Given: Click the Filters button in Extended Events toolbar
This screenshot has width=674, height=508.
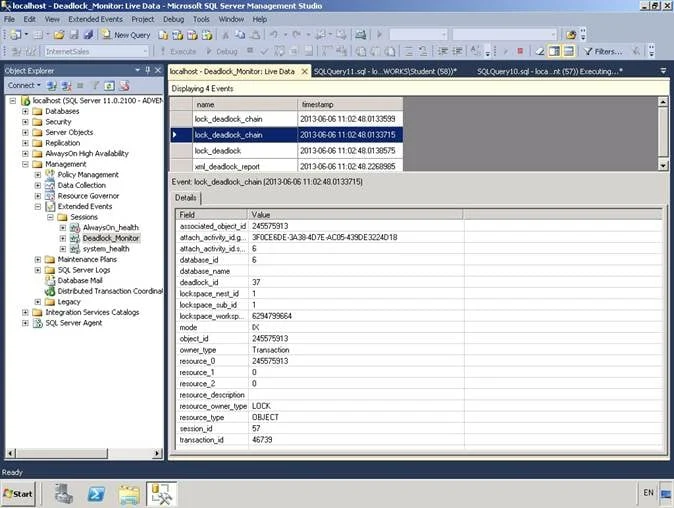Looking at the screenshot, I should click(x=603, y=52).
